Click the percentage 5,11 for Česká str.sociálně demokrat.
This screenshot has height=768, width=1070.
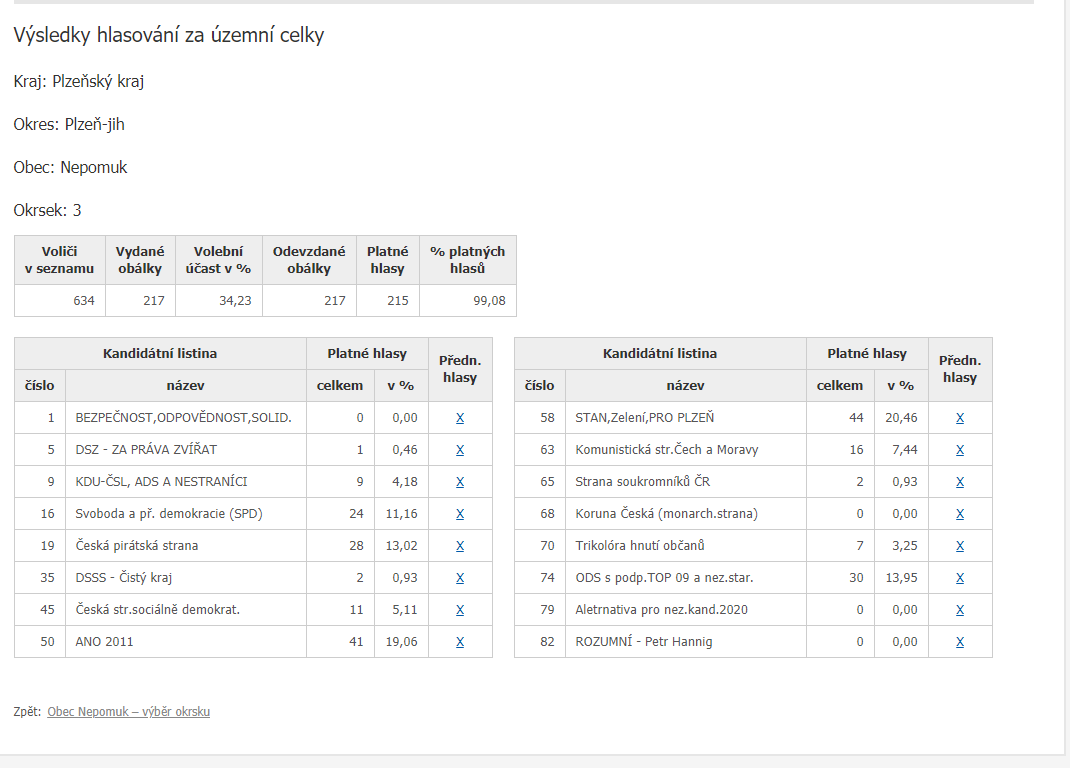pos(405,610)
